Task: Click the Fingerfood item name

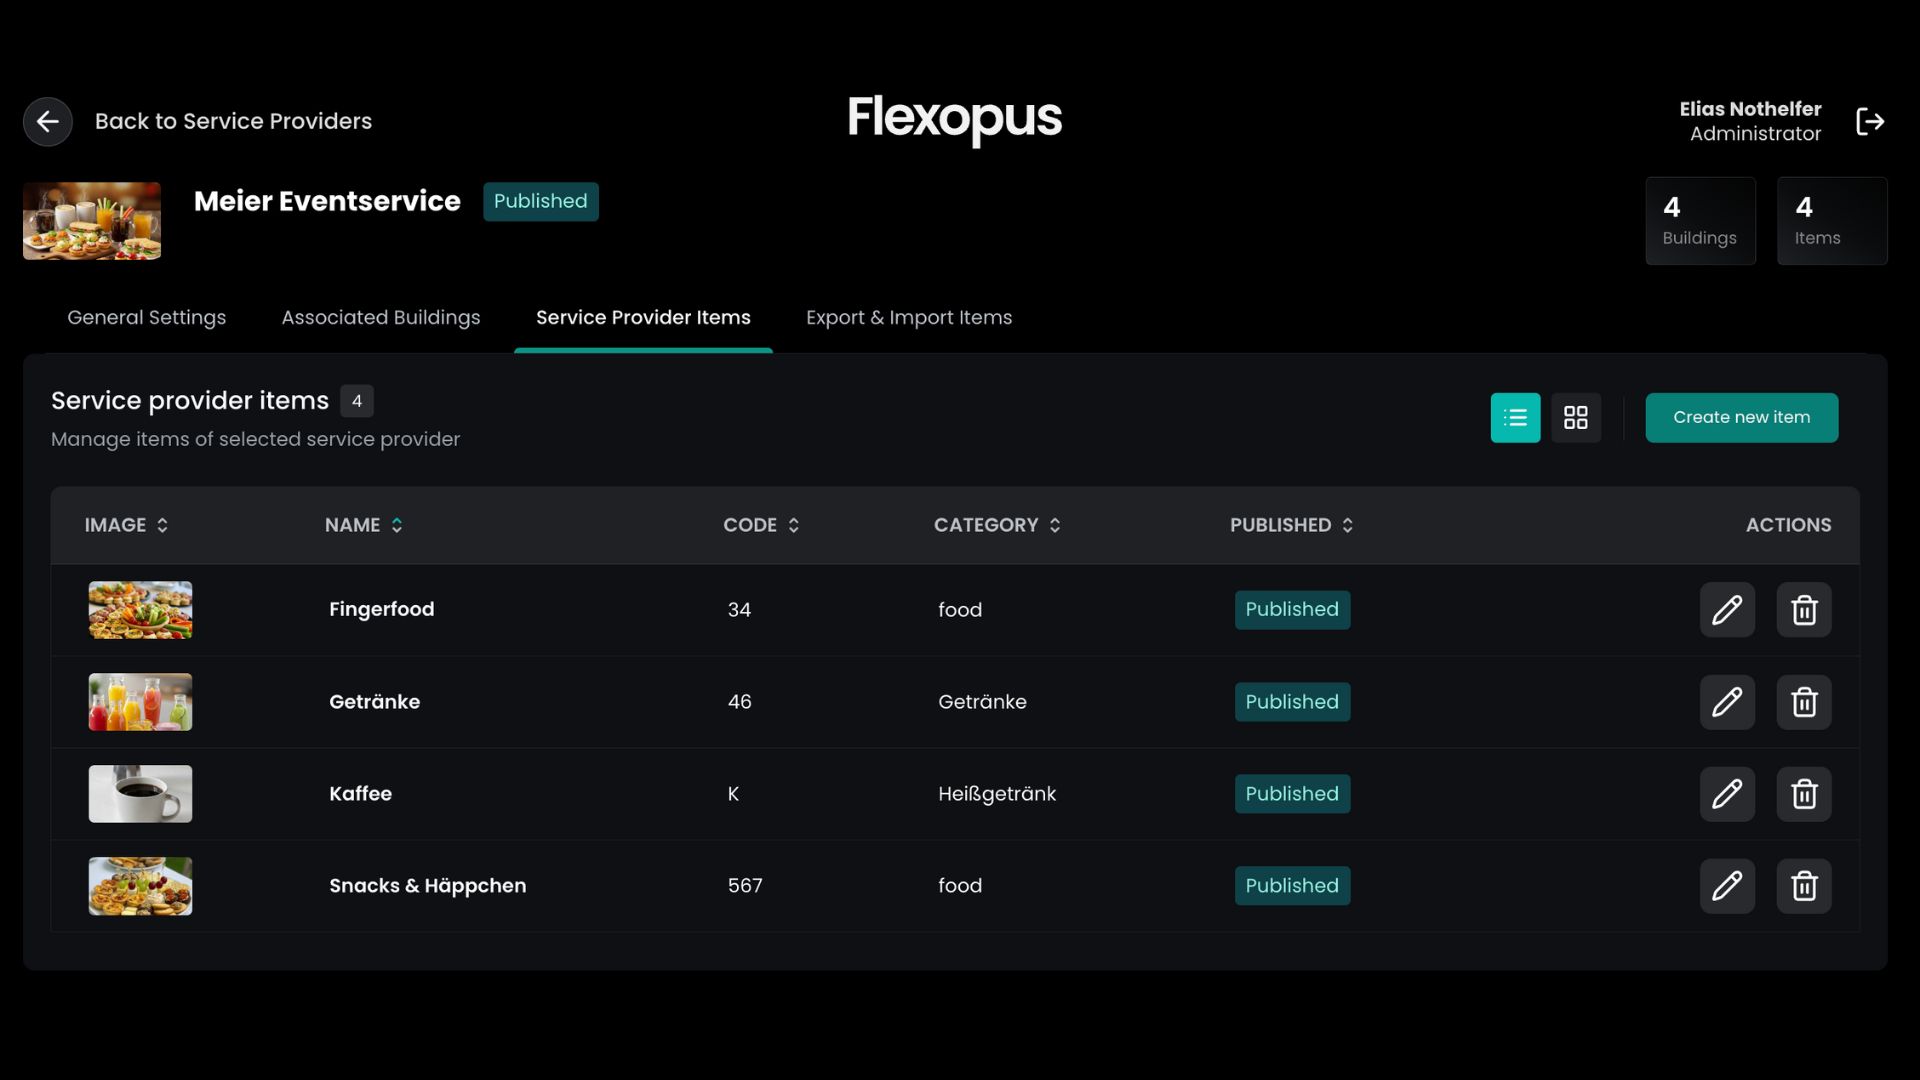Action: click(382, 610)
